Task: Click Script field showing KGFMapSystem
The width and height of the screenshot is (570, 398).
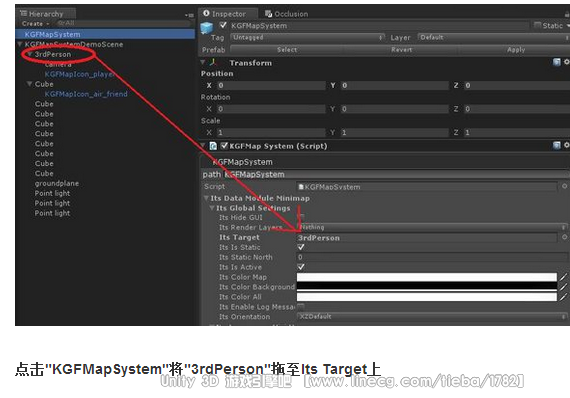Action: click(427, 187)
